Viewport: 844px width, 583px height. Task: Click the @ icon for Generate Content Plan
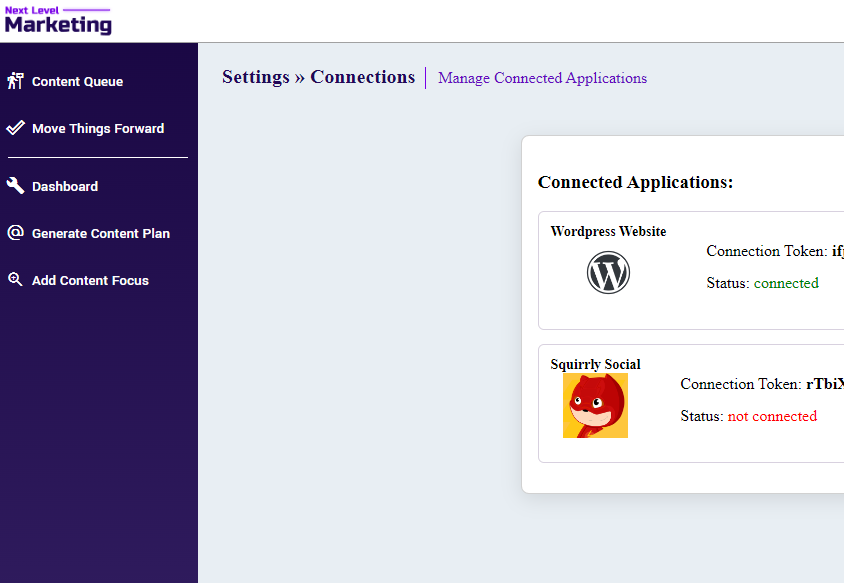tap(15, 233)
